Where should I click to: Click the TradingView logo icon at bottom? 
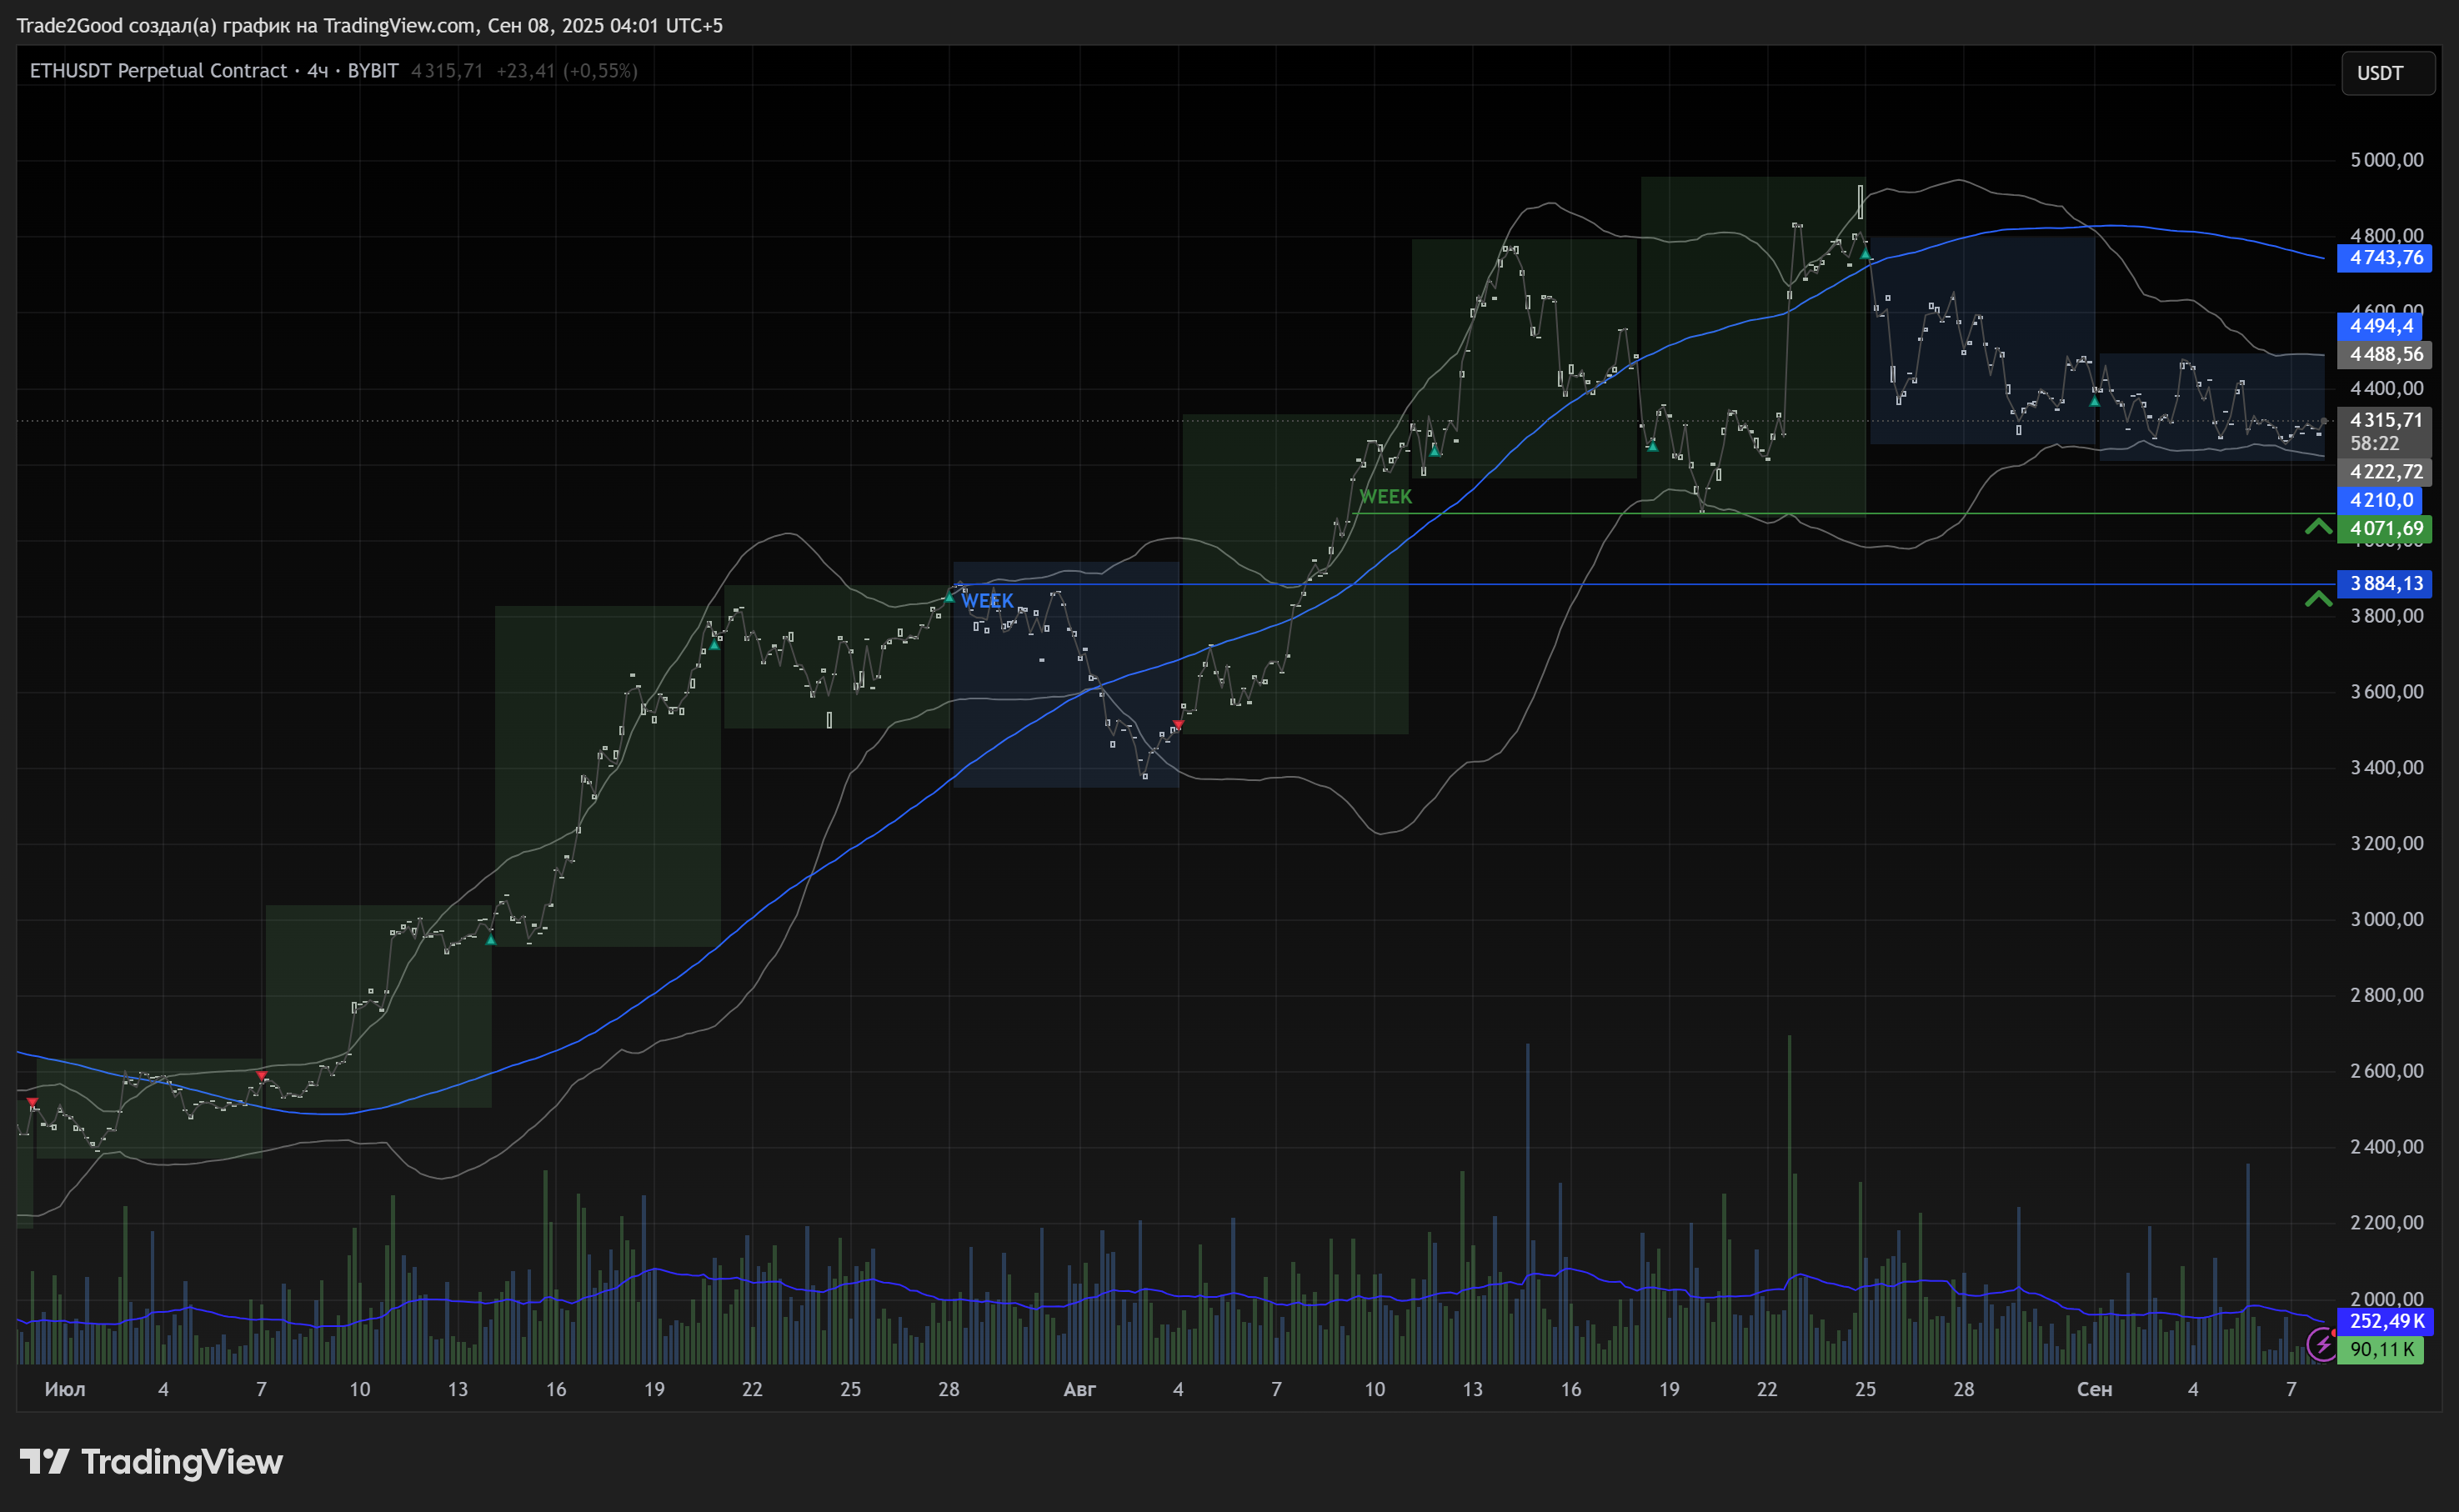click(44, 1461)
